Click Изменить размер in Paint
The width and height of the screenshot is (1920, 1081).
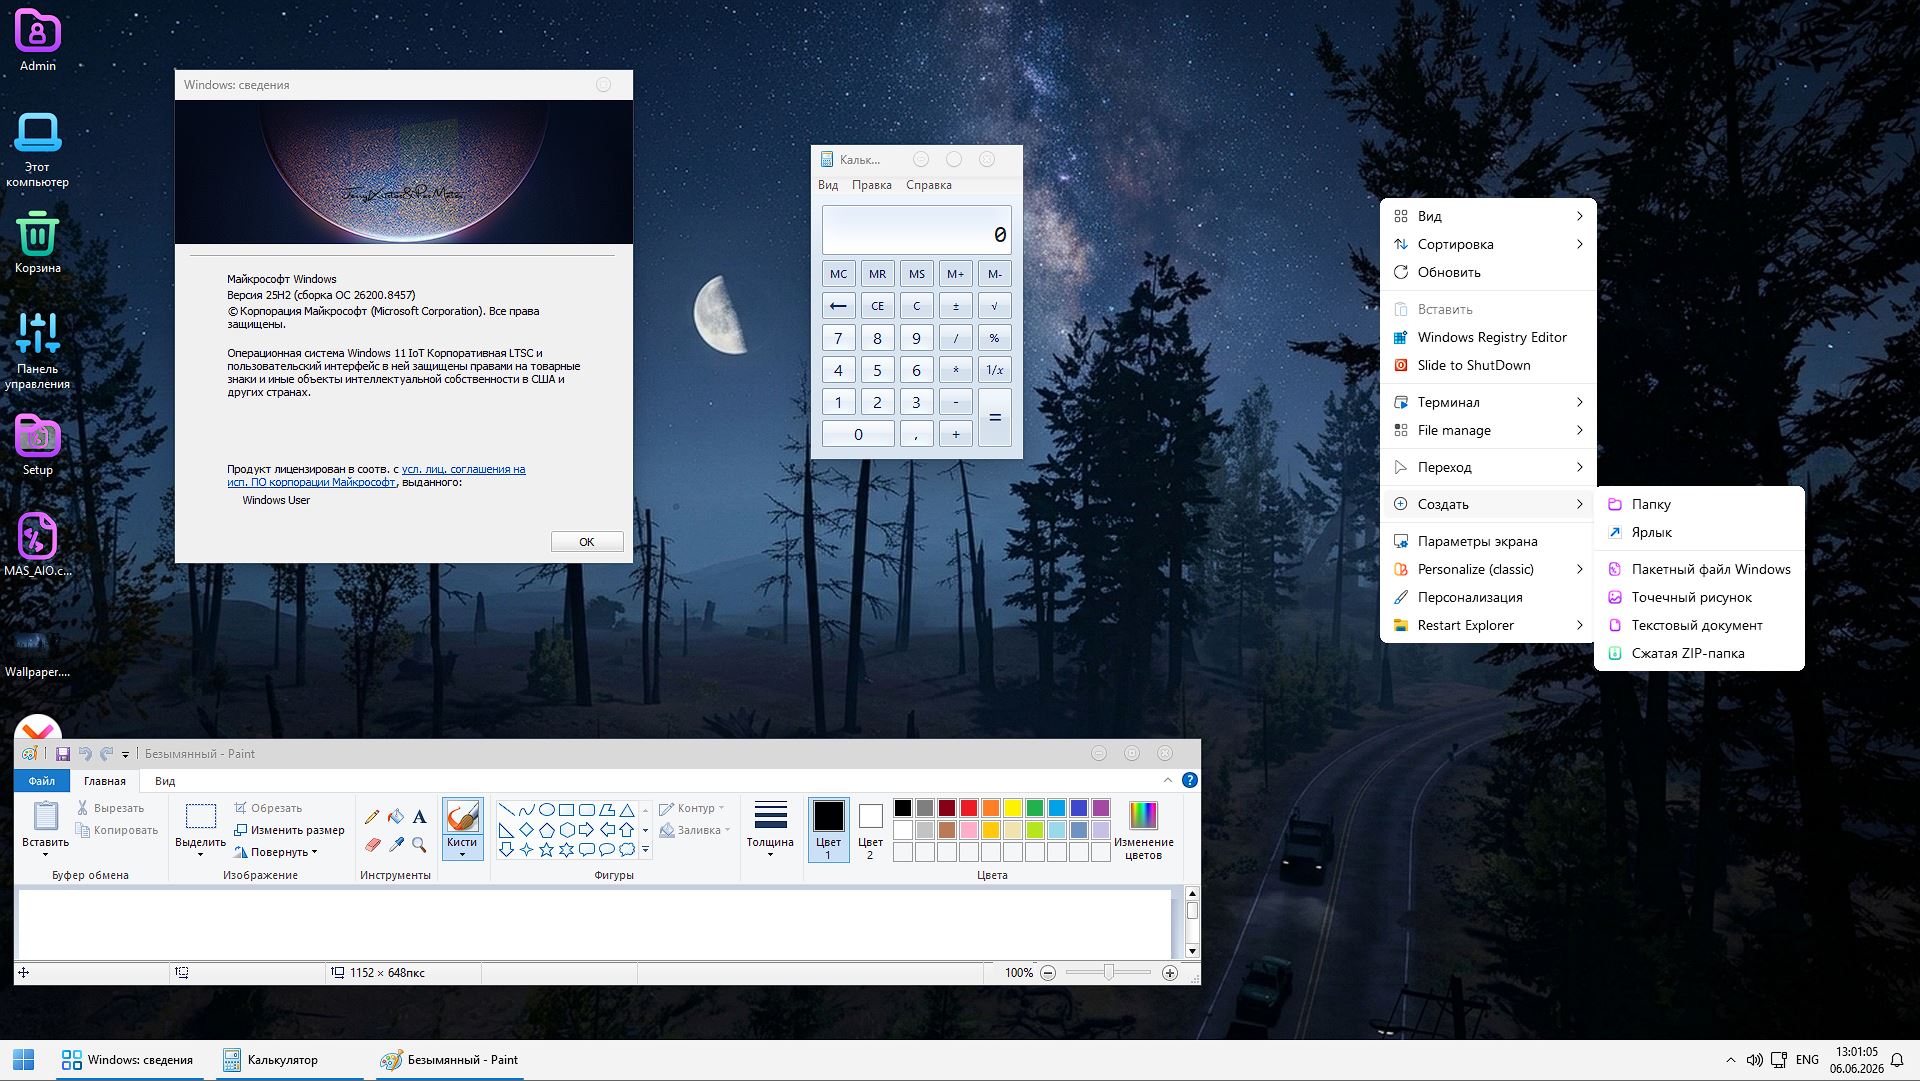click(x=289, y=830)
